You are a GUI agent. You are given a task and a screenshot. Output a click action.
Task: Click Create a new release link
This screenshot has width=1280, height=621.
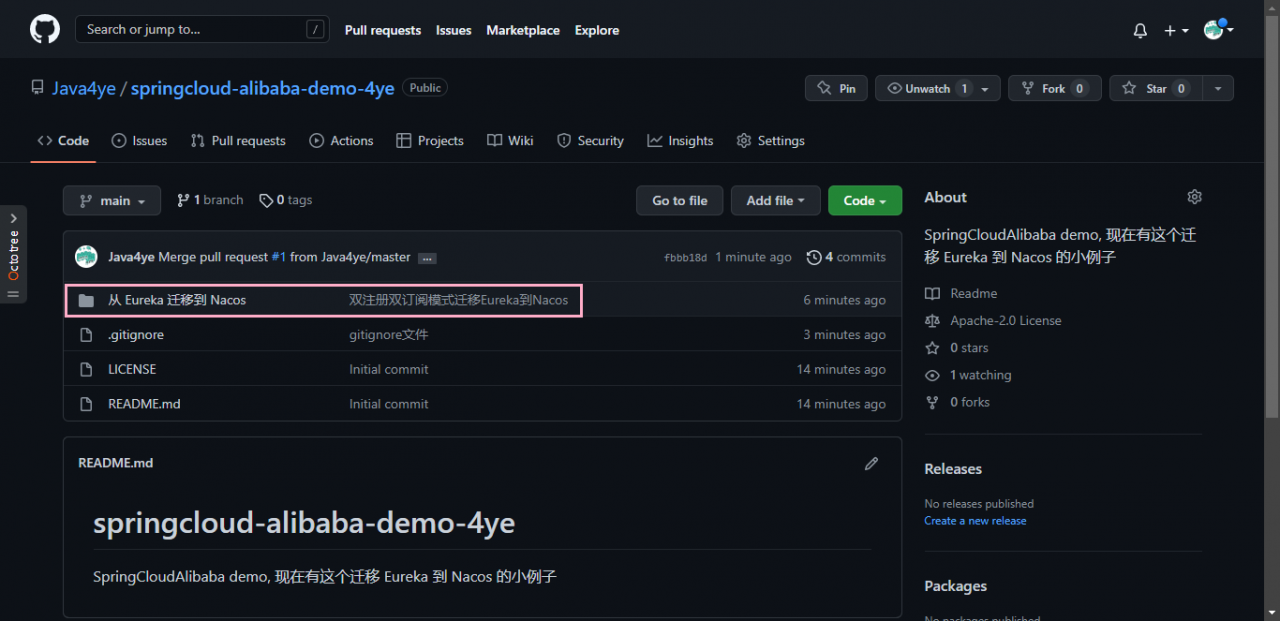tap(975, 521)
